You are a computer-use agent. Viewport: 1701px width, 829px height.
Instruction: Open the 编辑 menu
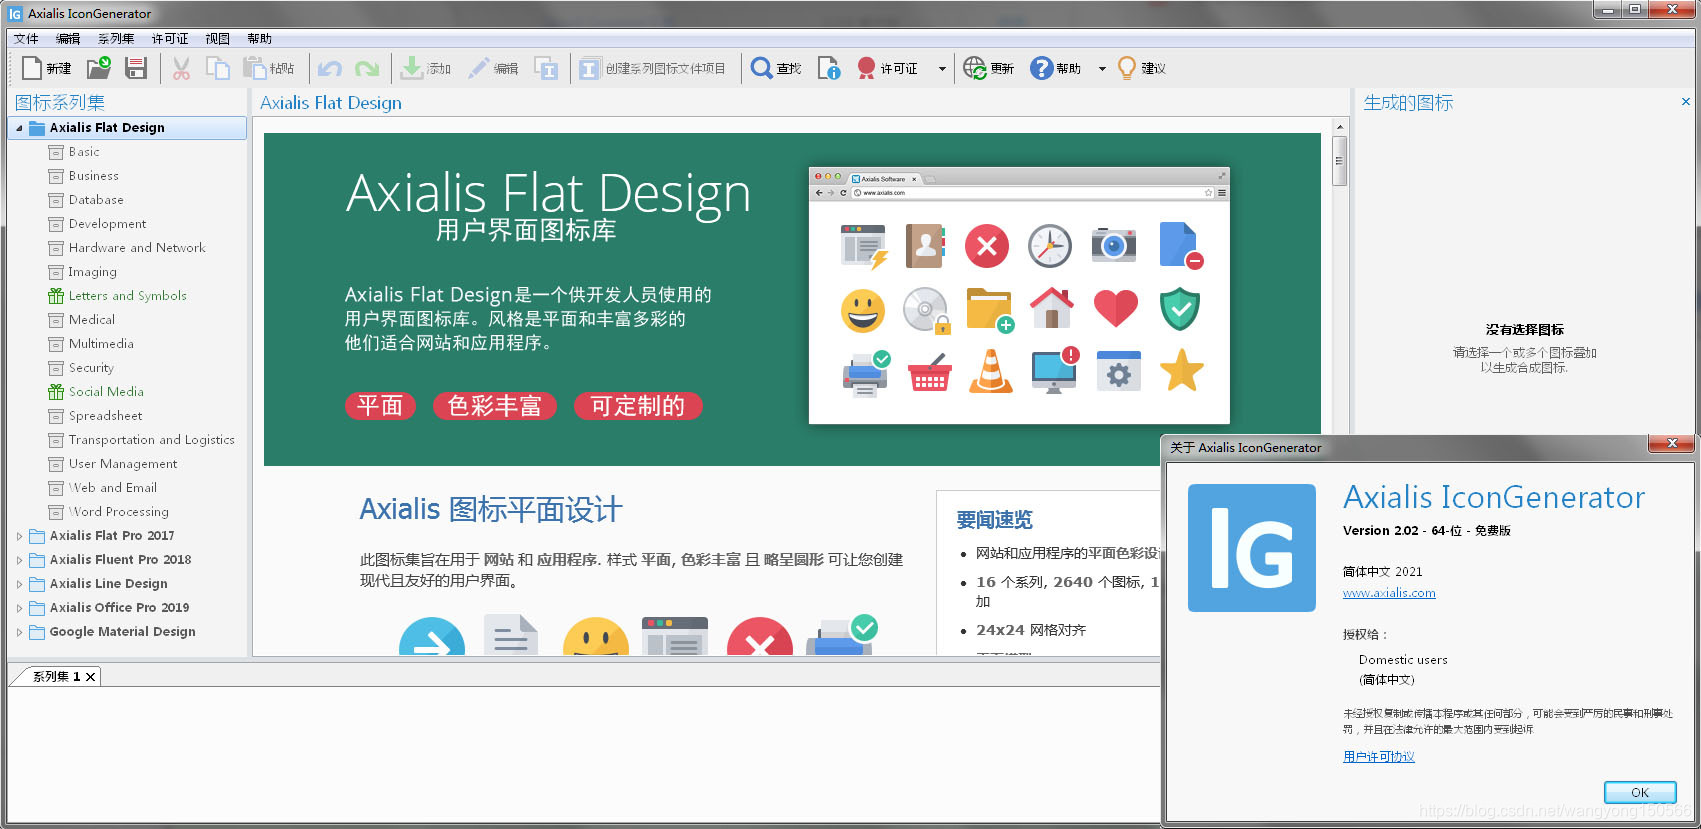tap(68, 39)
